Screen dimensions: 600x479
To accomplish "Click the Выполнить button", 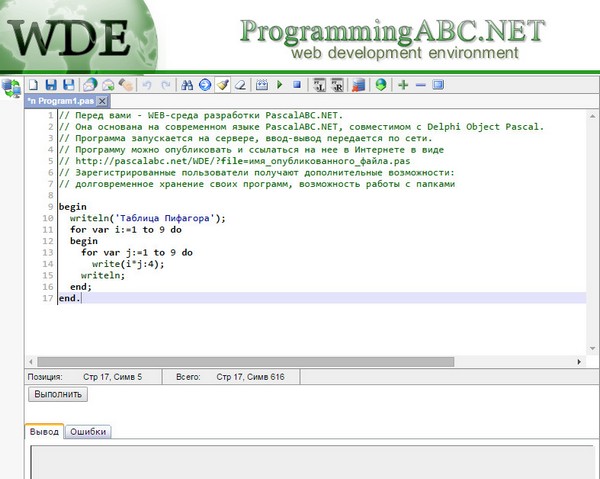I will tap(58, 394).
